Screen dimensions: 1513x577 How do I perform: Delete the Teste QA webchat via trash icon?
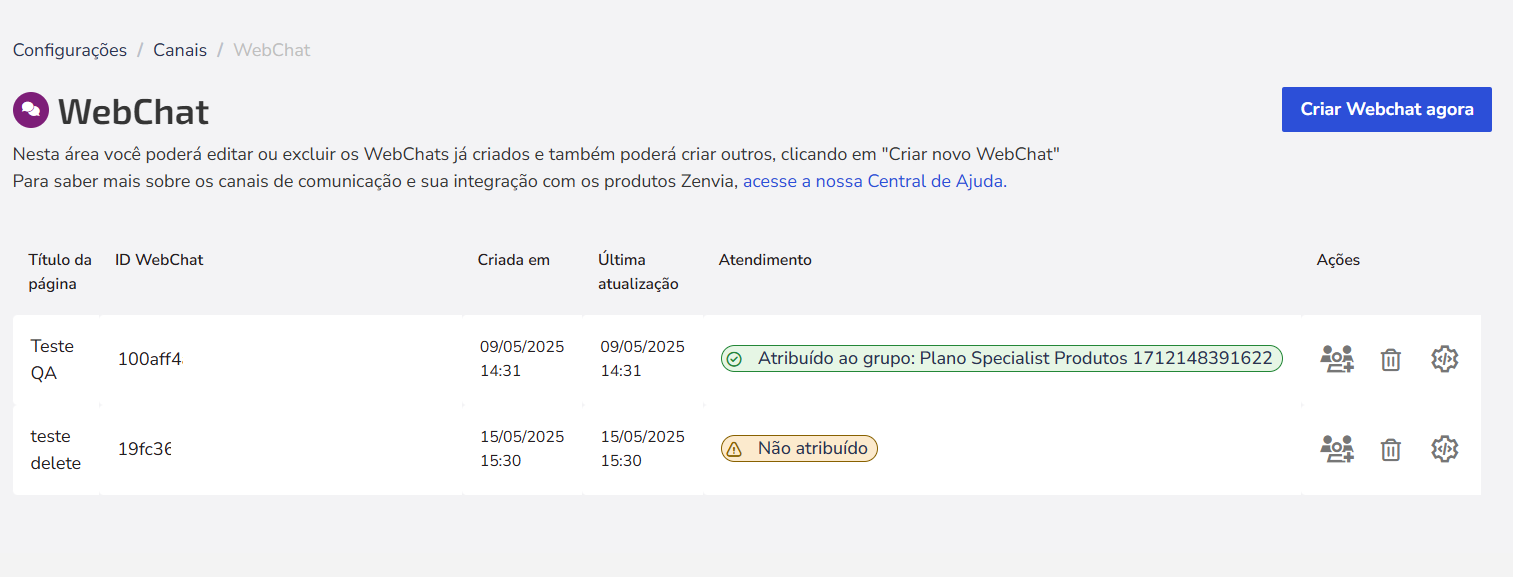click(1390, 360)
